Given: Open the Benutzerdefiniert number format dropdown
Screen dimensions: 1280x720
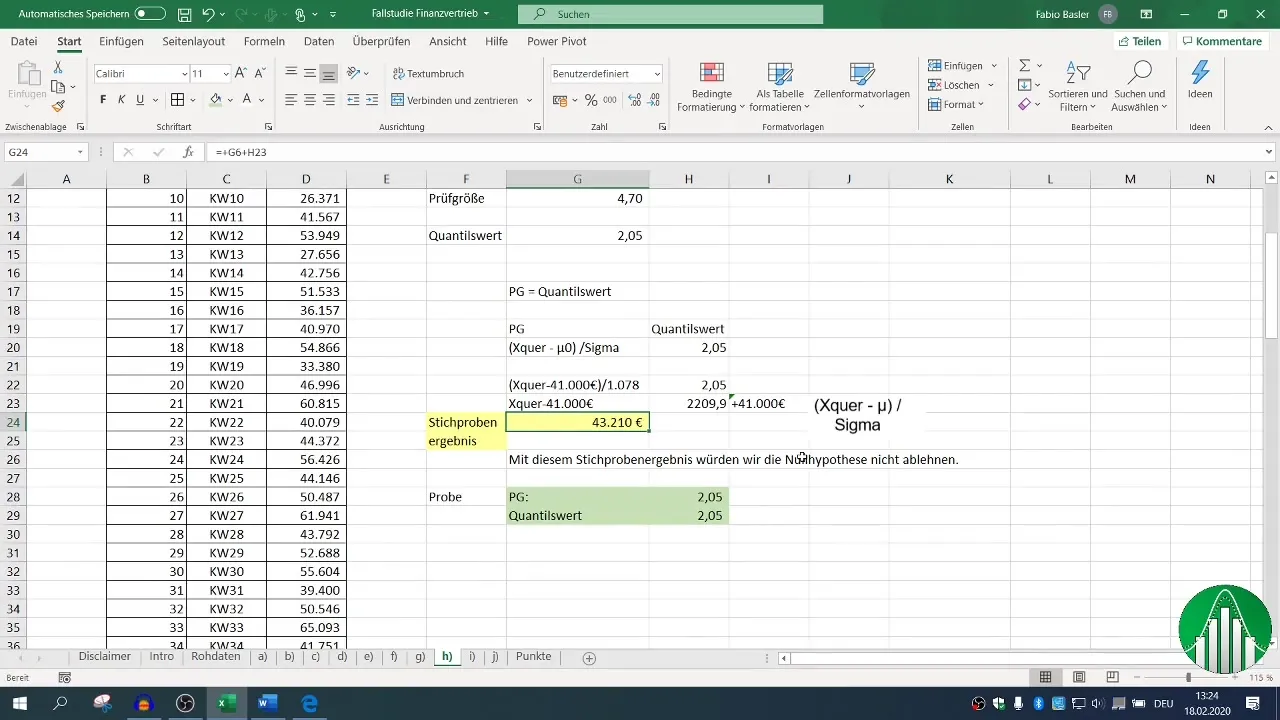Looking at the screenshot, I should tap(657, 74).
